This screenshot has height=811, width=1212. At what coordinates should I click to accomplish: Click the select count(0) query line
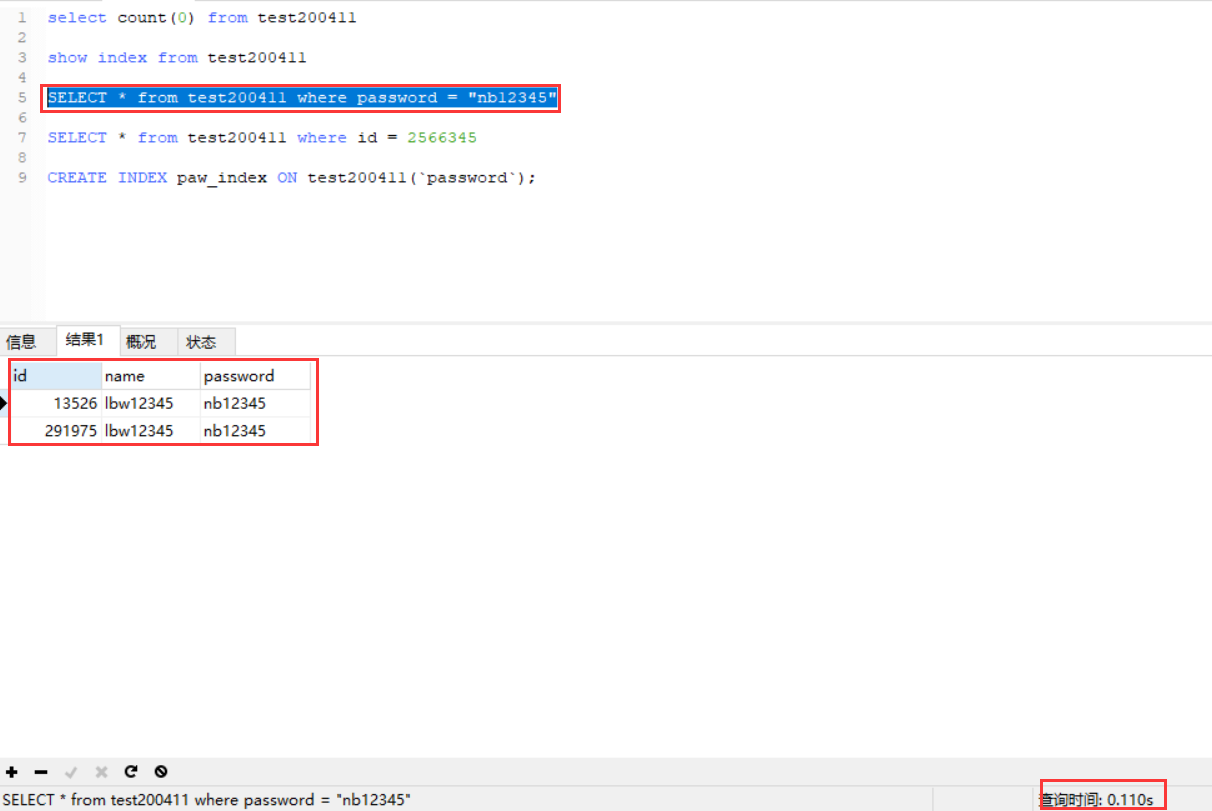(202, 18)
